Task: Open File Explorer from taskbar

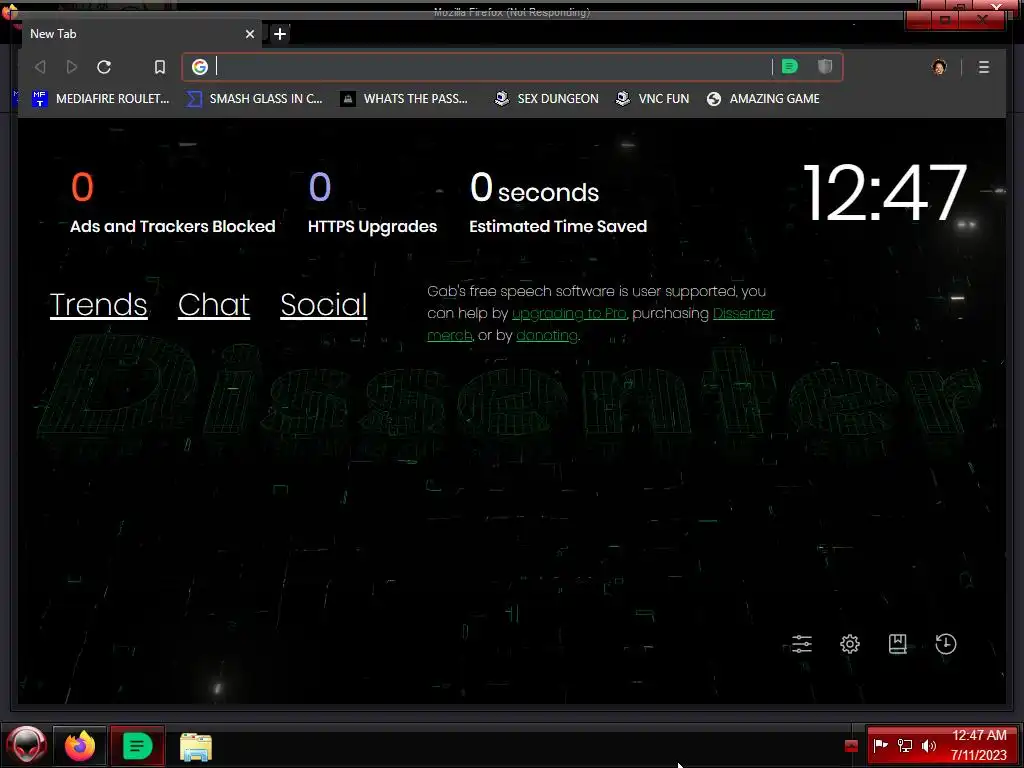Action: 195,746
